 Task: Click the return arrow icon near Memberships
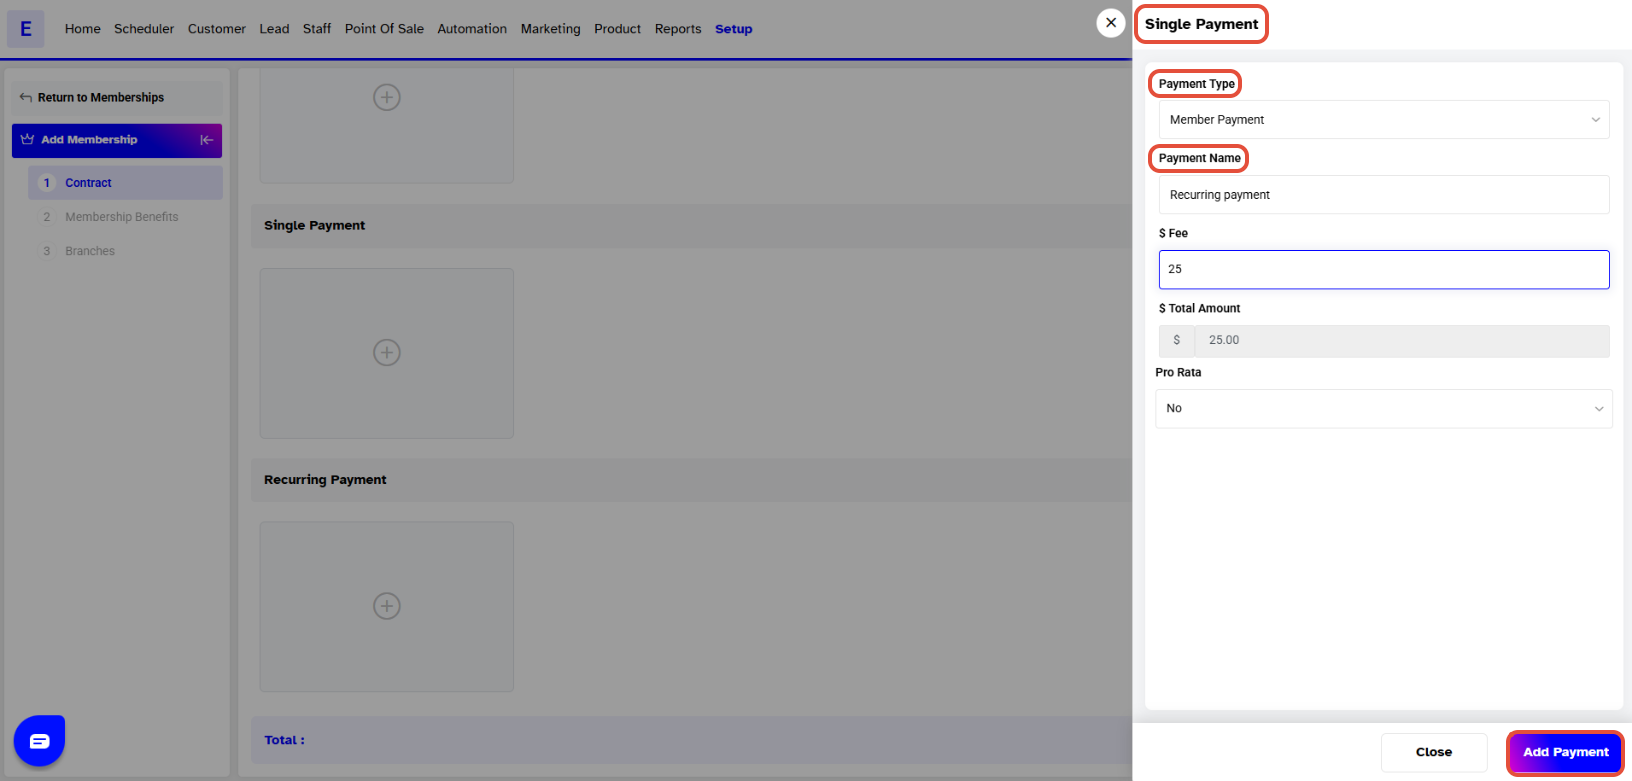pos(26,97)
